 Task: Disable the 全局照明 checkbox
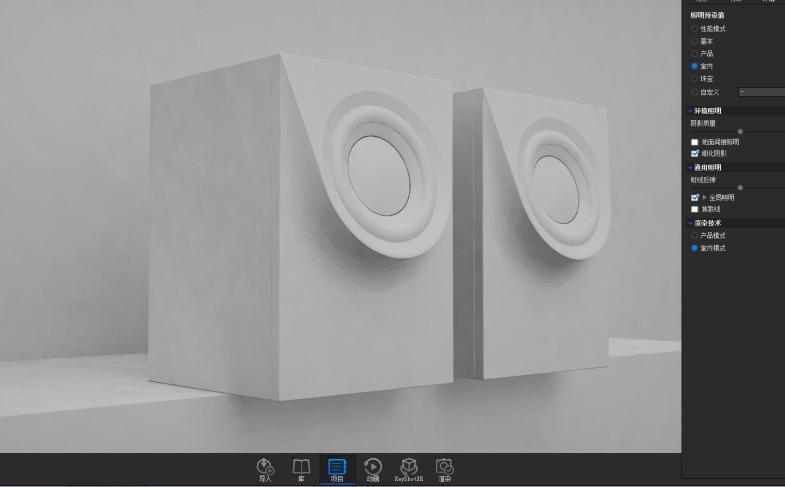[695, 198]
